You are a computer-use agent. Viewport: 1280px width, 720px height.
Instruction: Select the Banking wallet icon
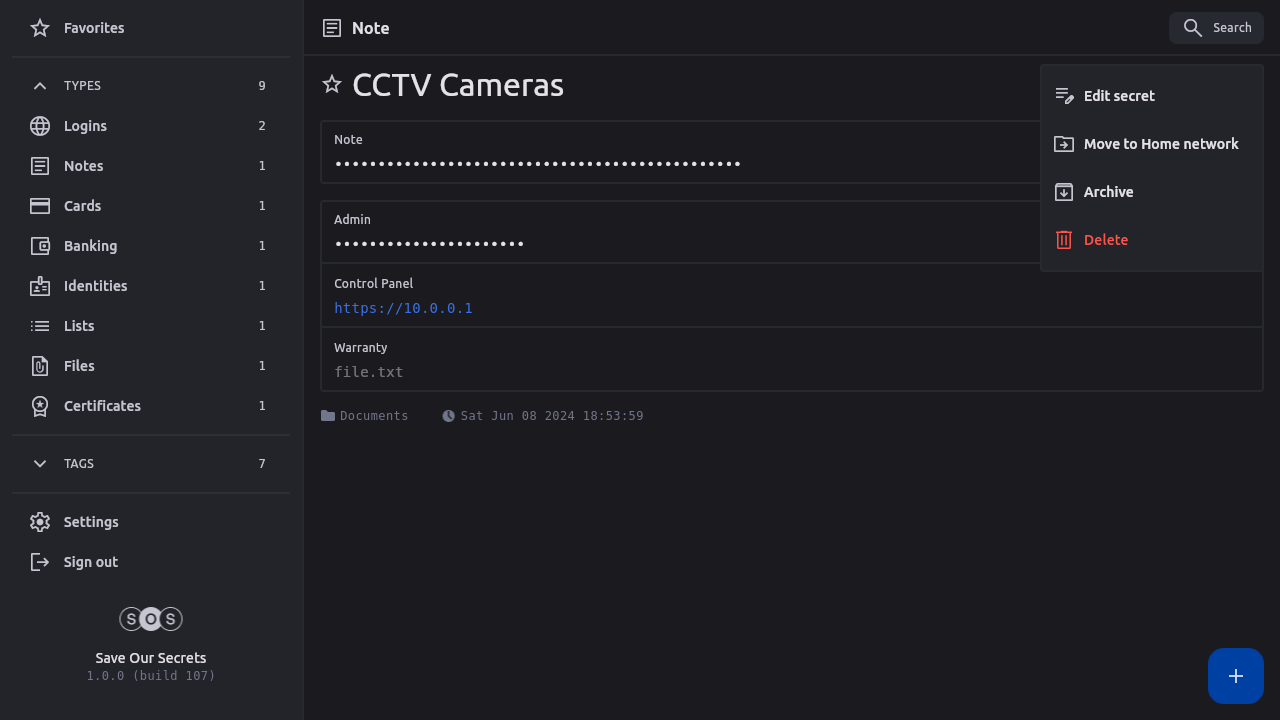(40, 246)
